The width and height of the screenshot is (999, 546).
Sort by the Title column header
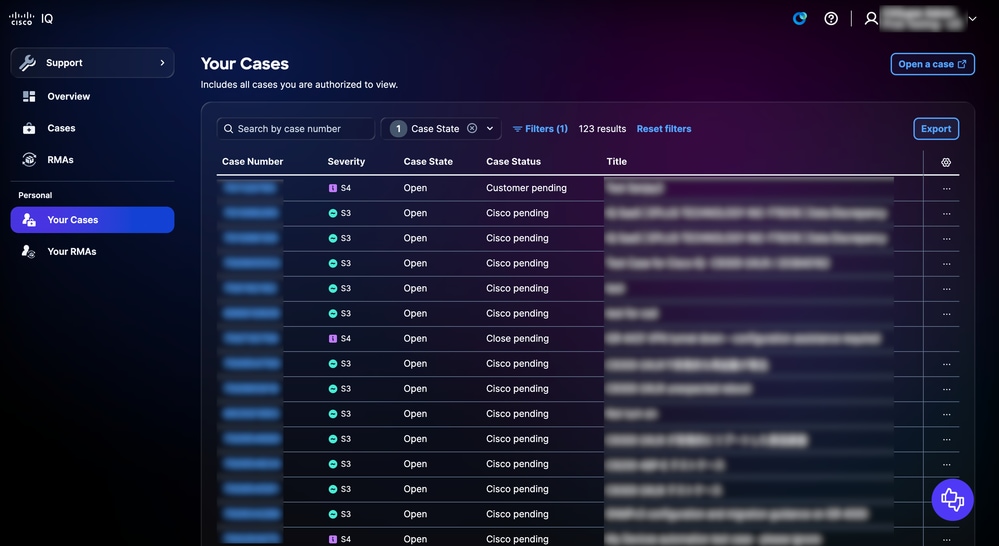coord(617,162)
